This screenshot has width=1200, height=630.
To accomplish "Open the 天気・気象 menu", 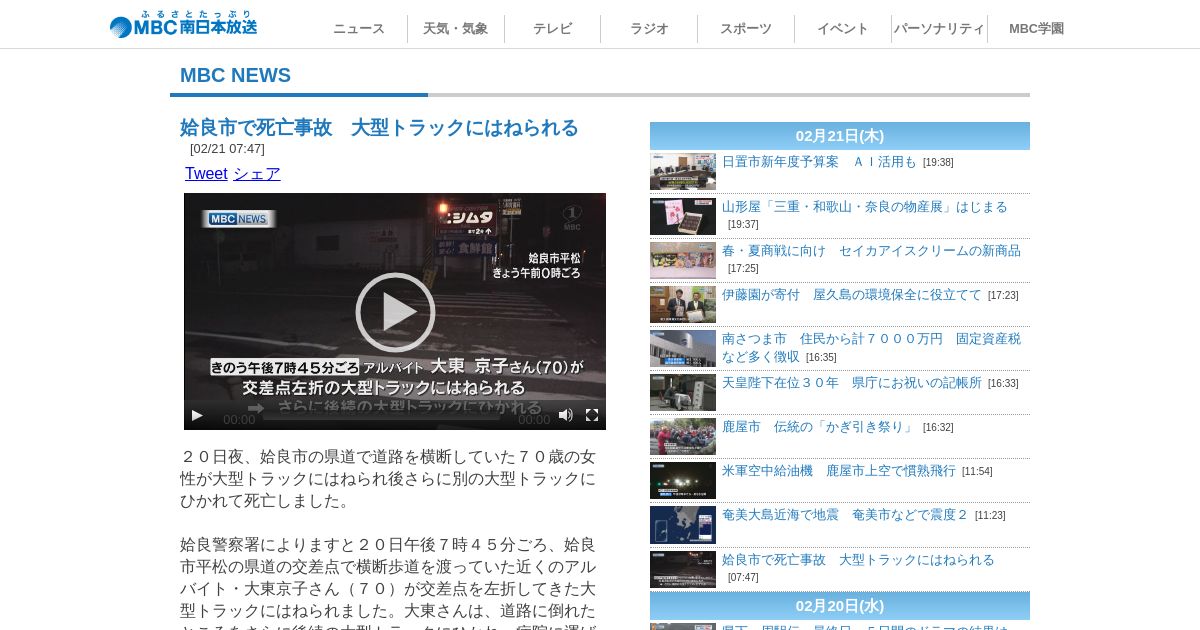I will 456,29.
